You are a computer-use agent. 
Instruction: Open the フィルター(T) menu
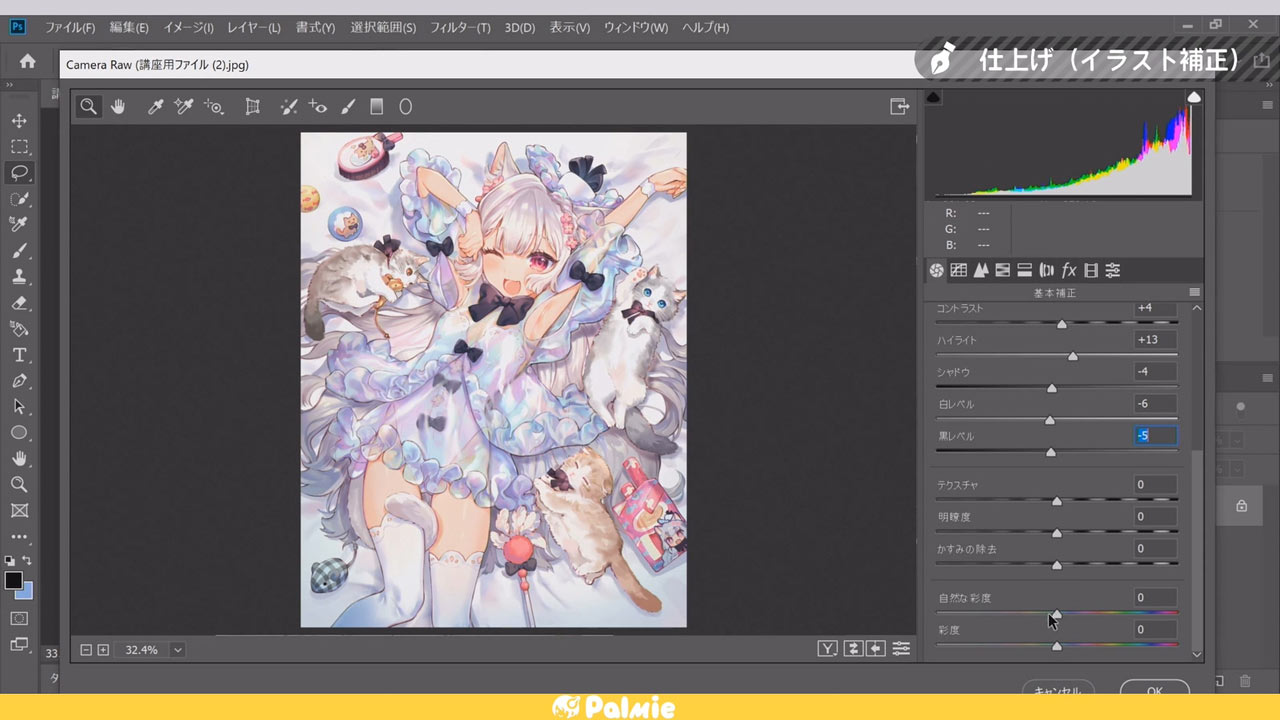click(460, 28)
